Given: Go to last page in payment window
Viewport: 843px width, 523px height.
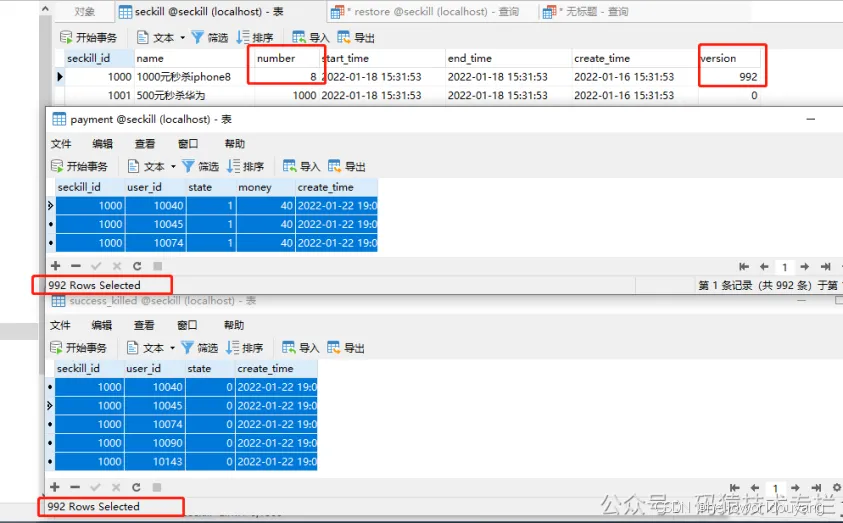Looking at the screenshot, I should point(826,267).
